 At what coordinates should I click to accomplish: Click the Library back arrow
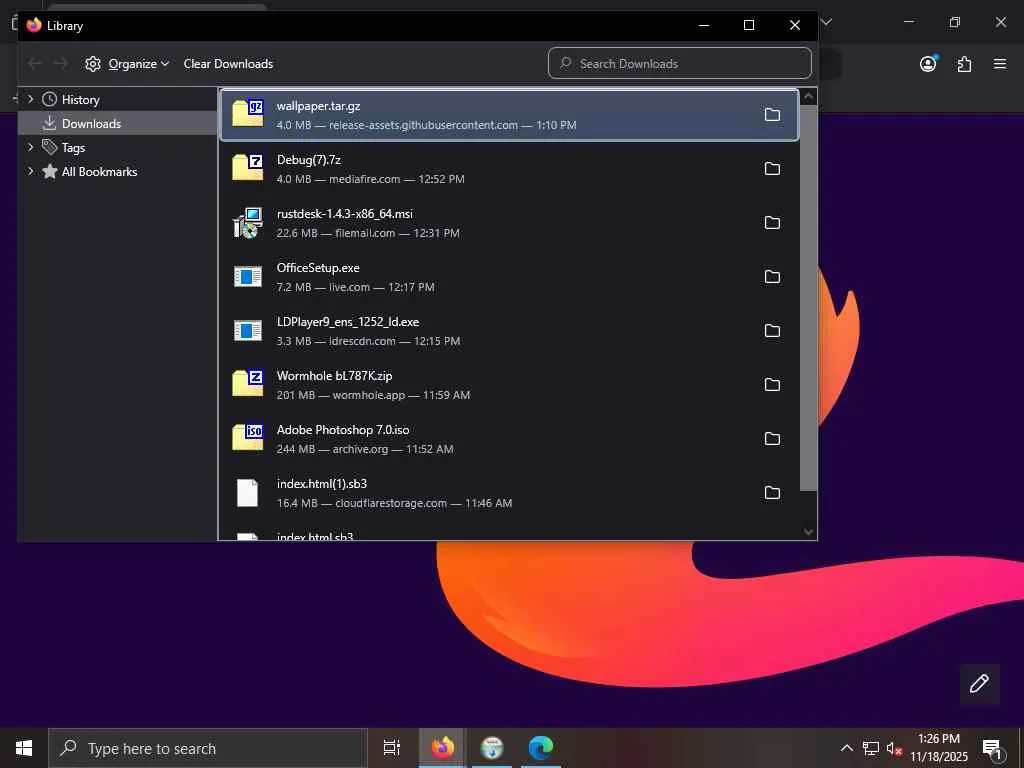point(35,63)
